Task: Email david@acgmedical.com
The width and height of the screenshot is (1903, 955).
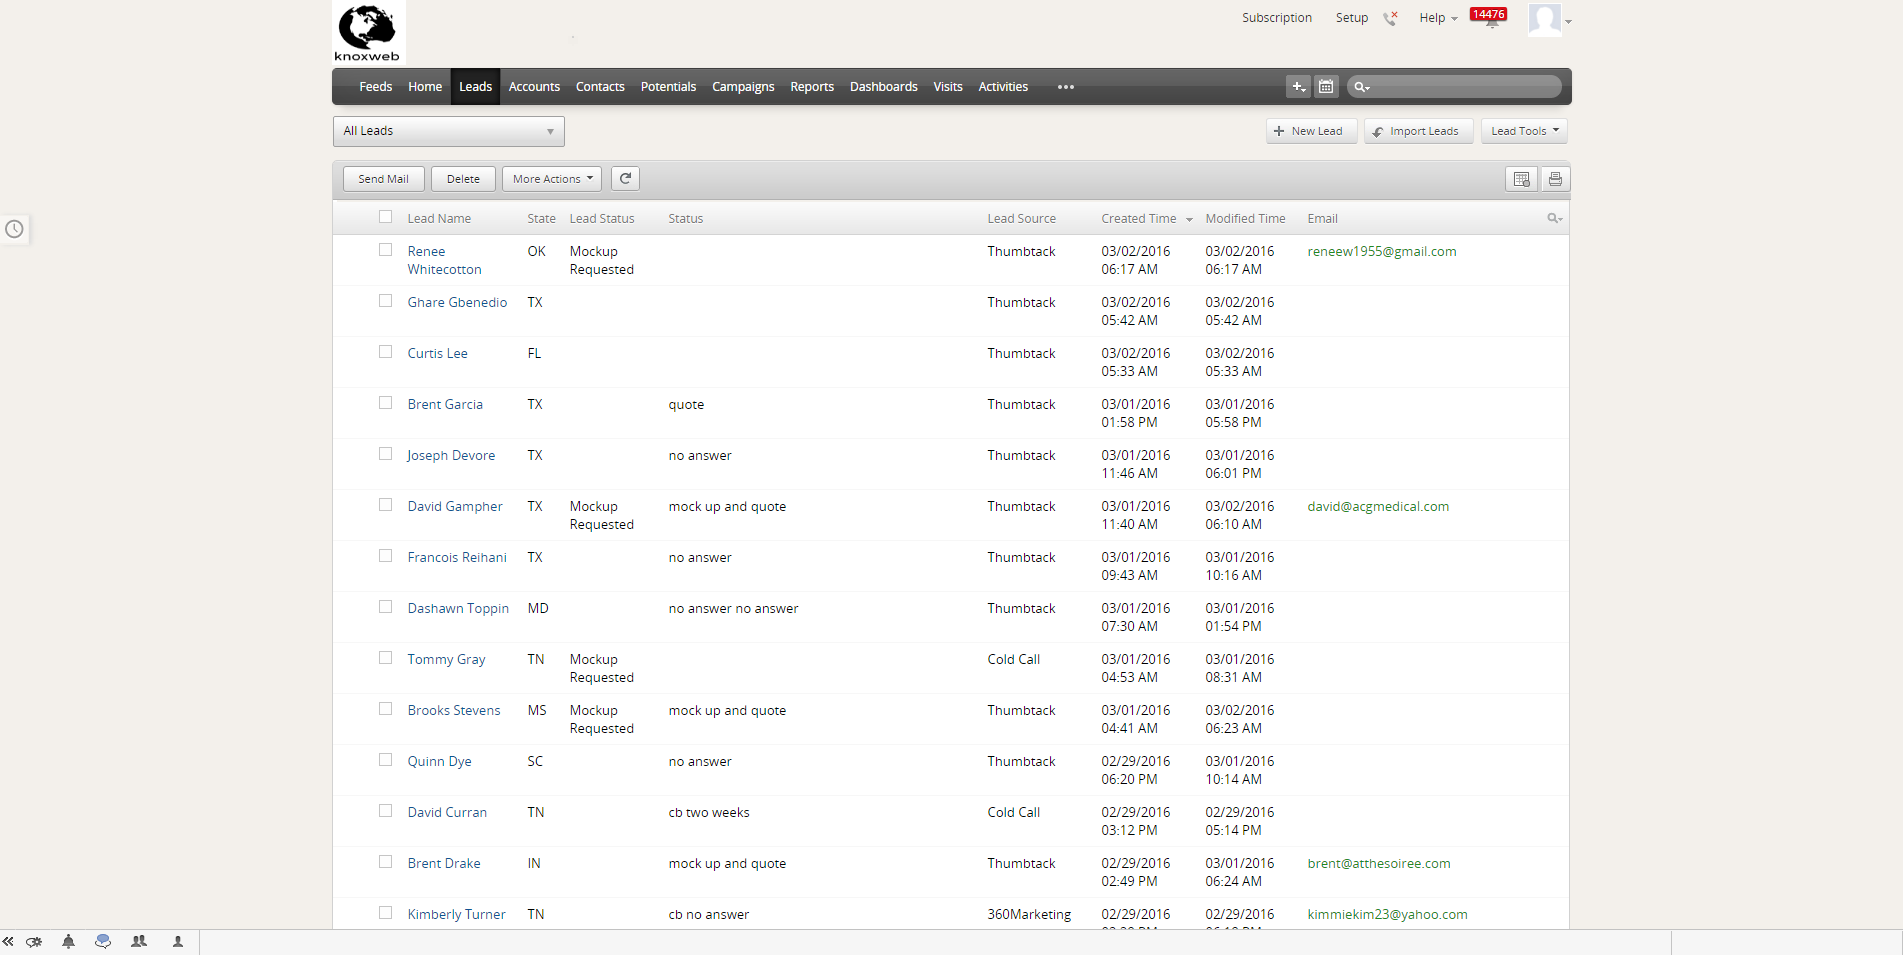Action: [x=1378, y=506]
